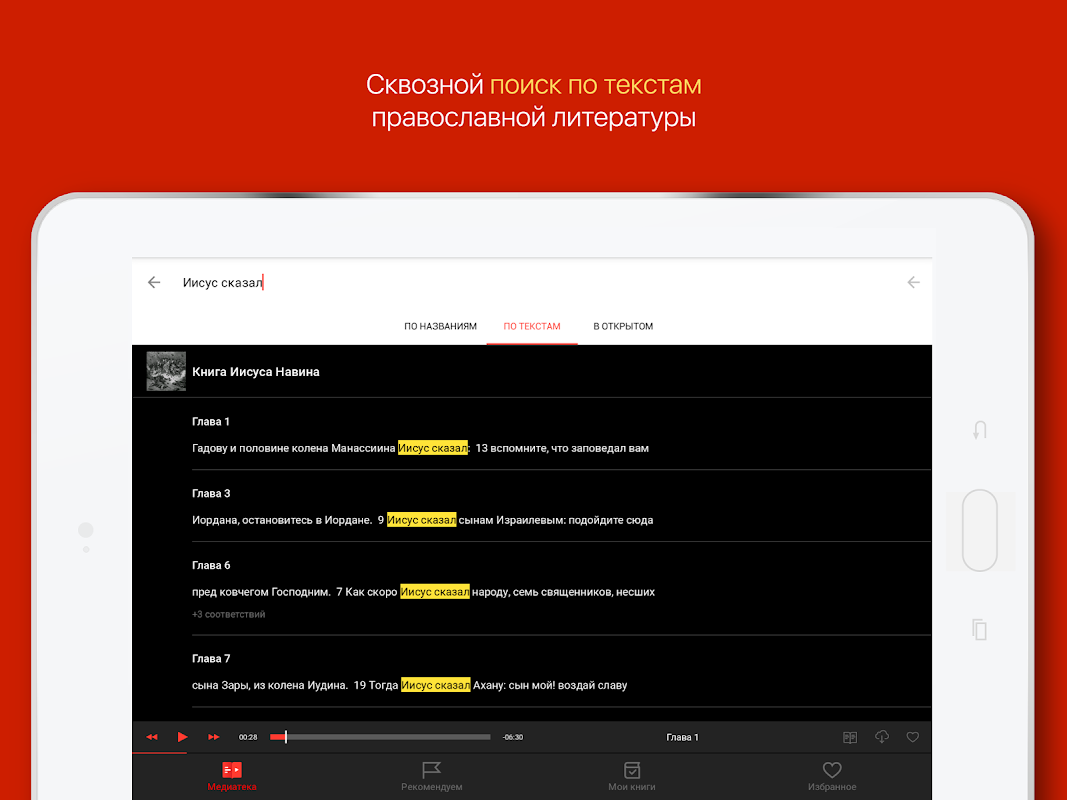Open 'Книга Иисуса Навина' cover thumbnail

[166, 371]
